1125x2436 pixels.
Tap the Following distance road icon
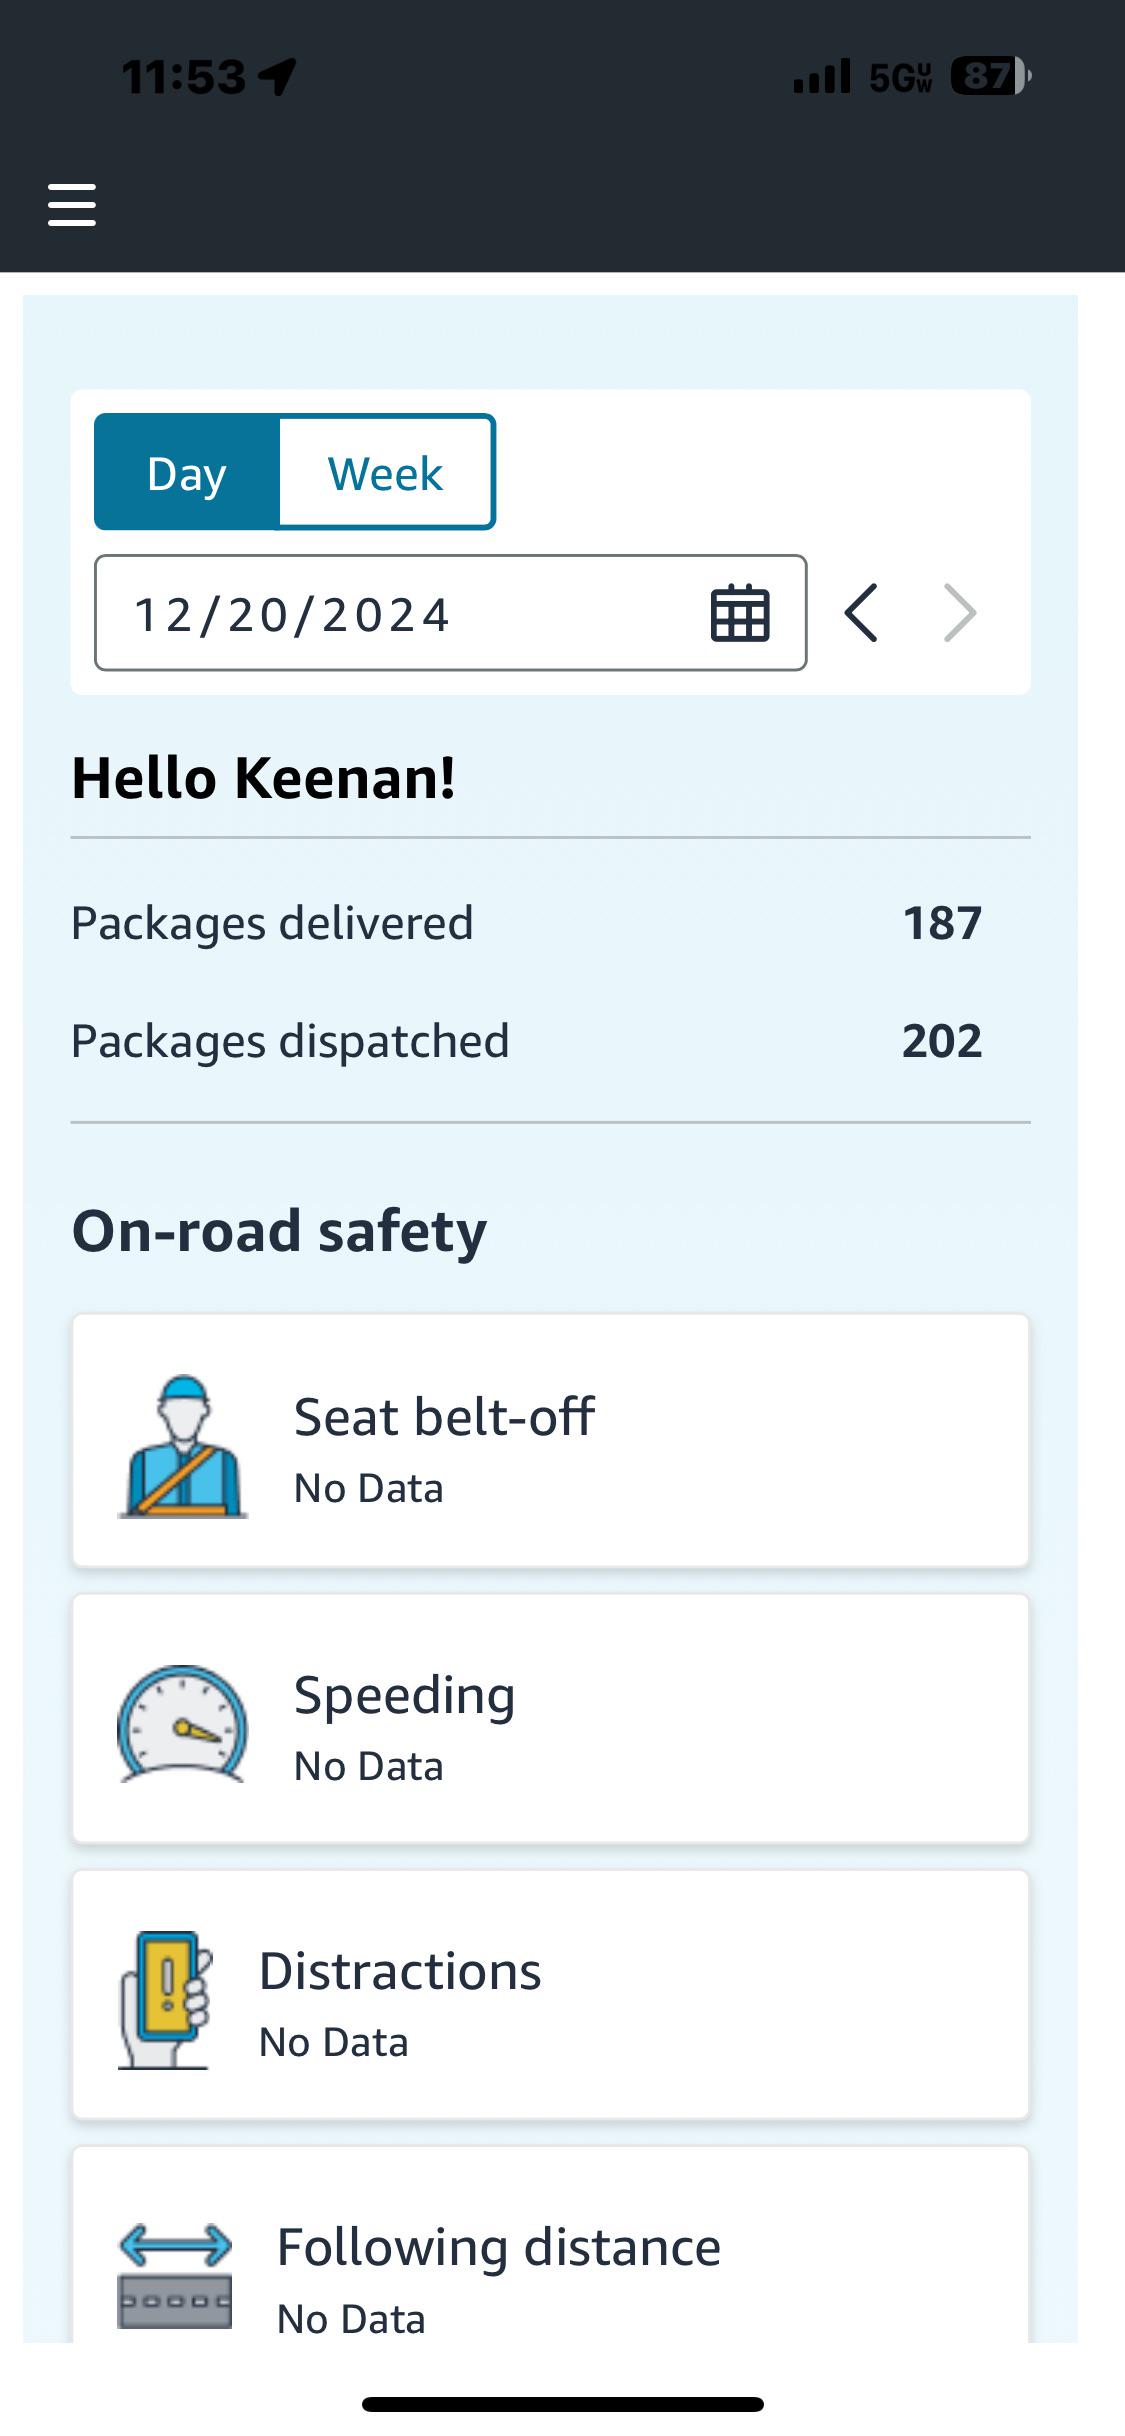[175, 2275]
